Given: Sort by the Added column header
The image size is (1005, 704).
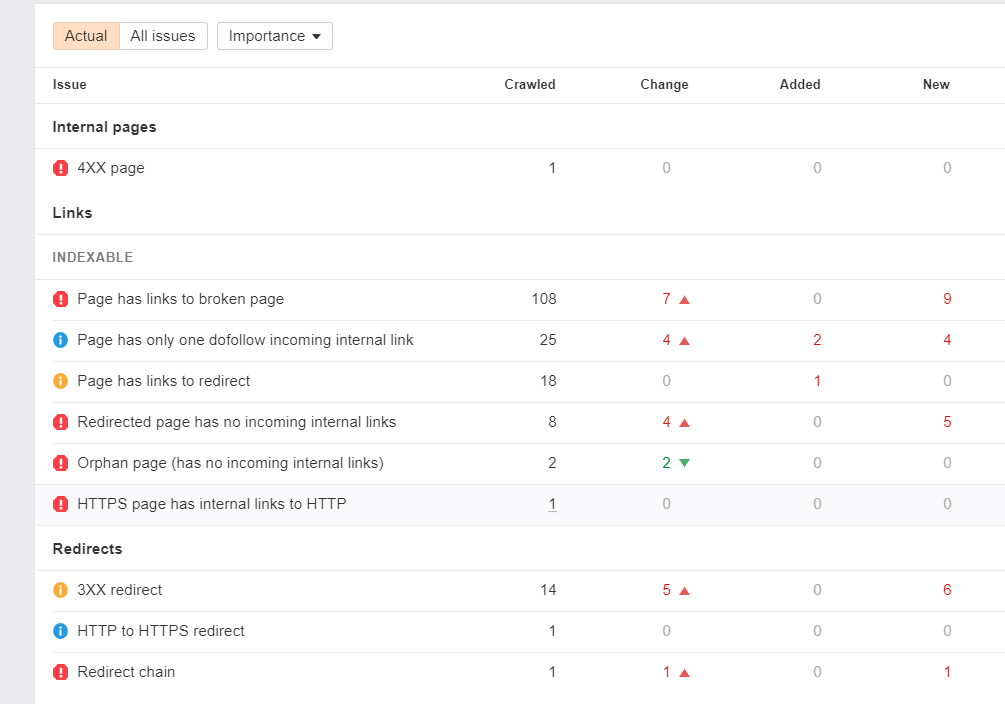Looking at the screenshot, I should coord(800,85).
